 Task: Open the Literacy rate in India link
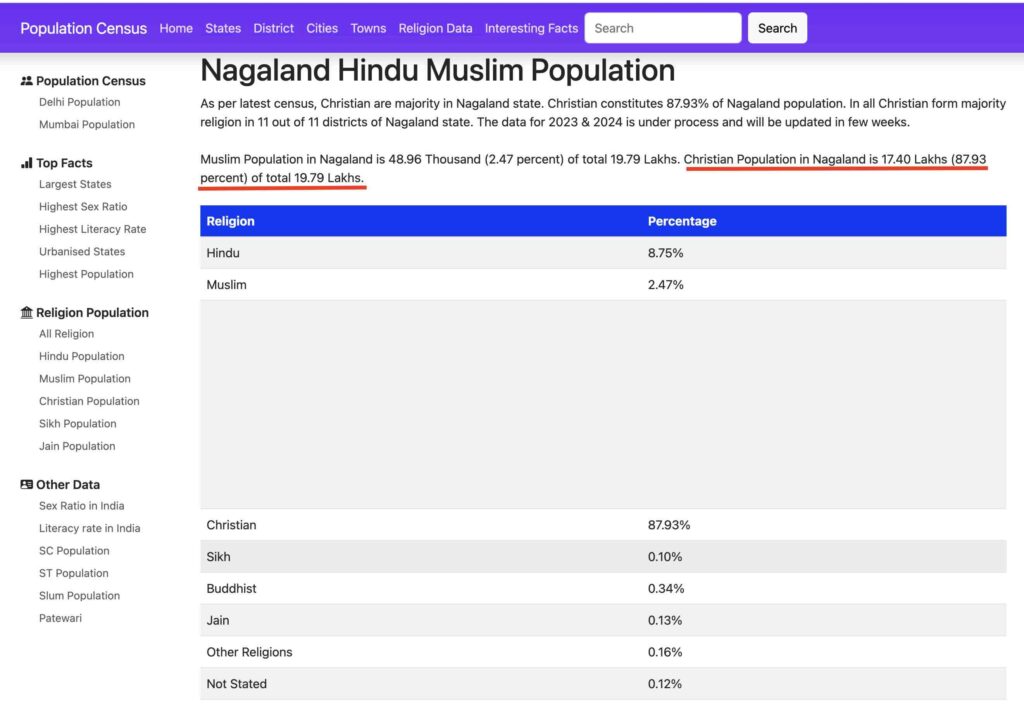pyautogui.click(x=89, y=528)
